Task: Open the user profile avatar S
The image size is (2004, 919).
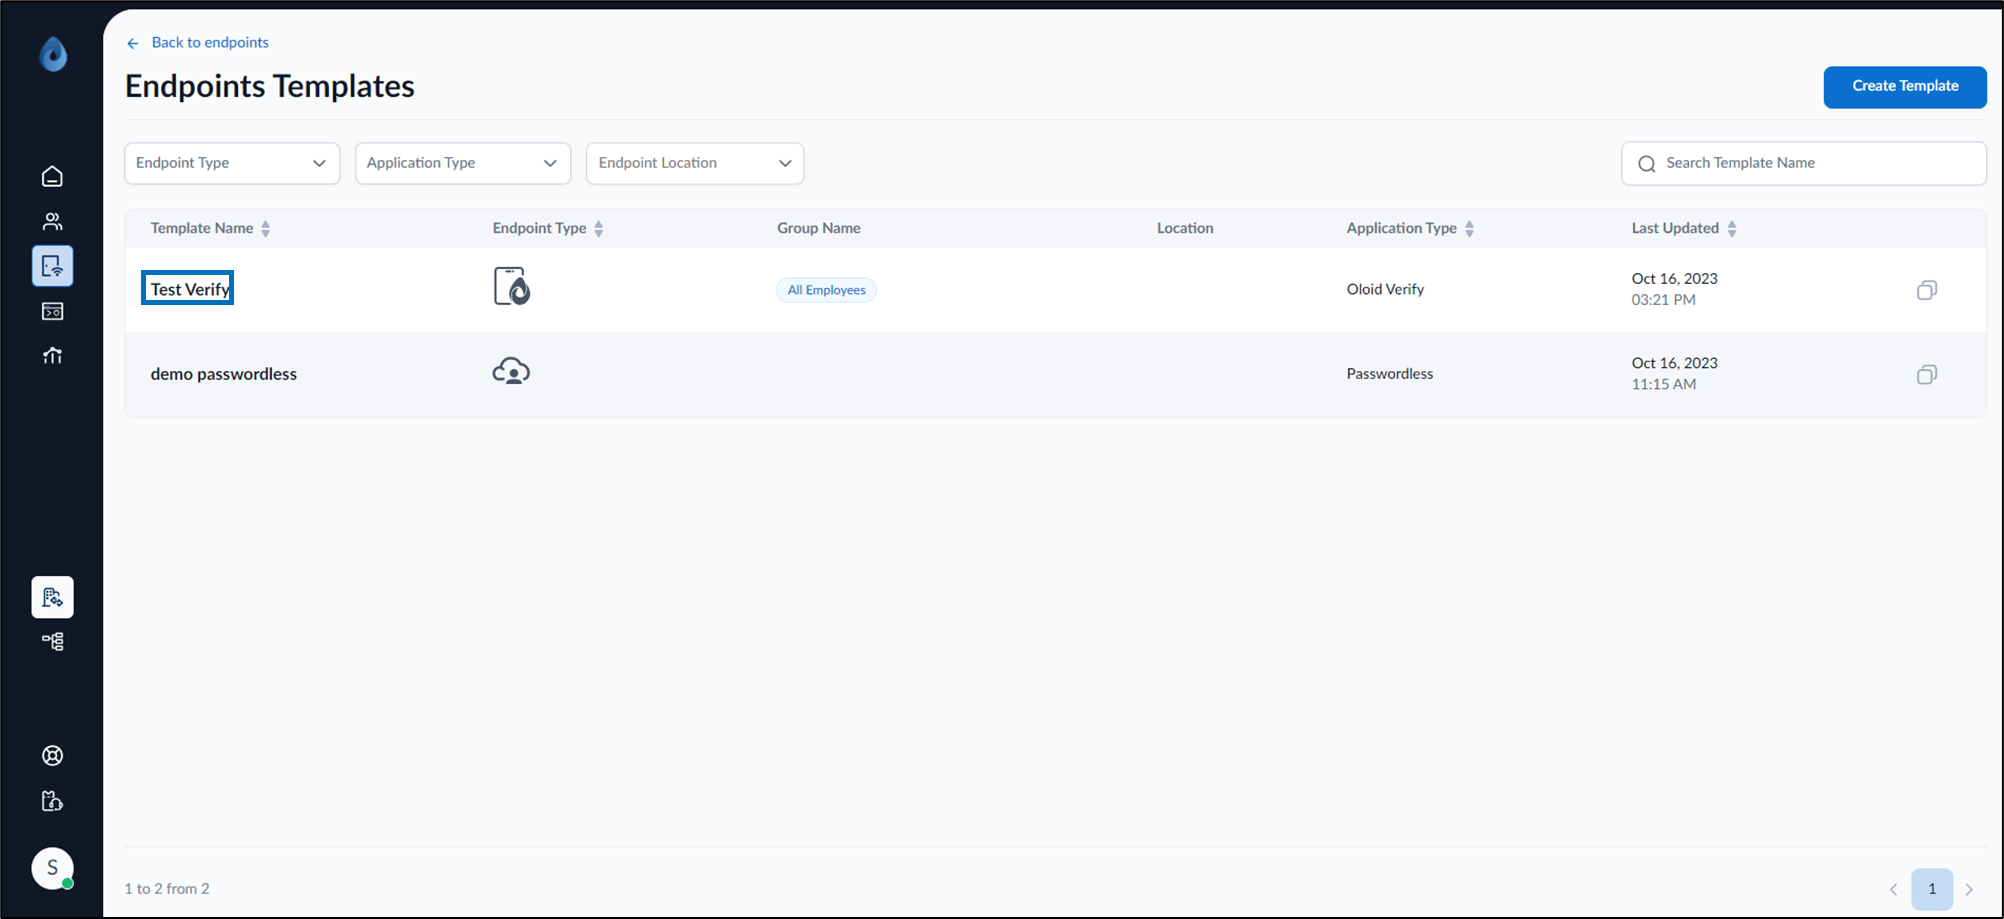Action: [x=53, y=868]
